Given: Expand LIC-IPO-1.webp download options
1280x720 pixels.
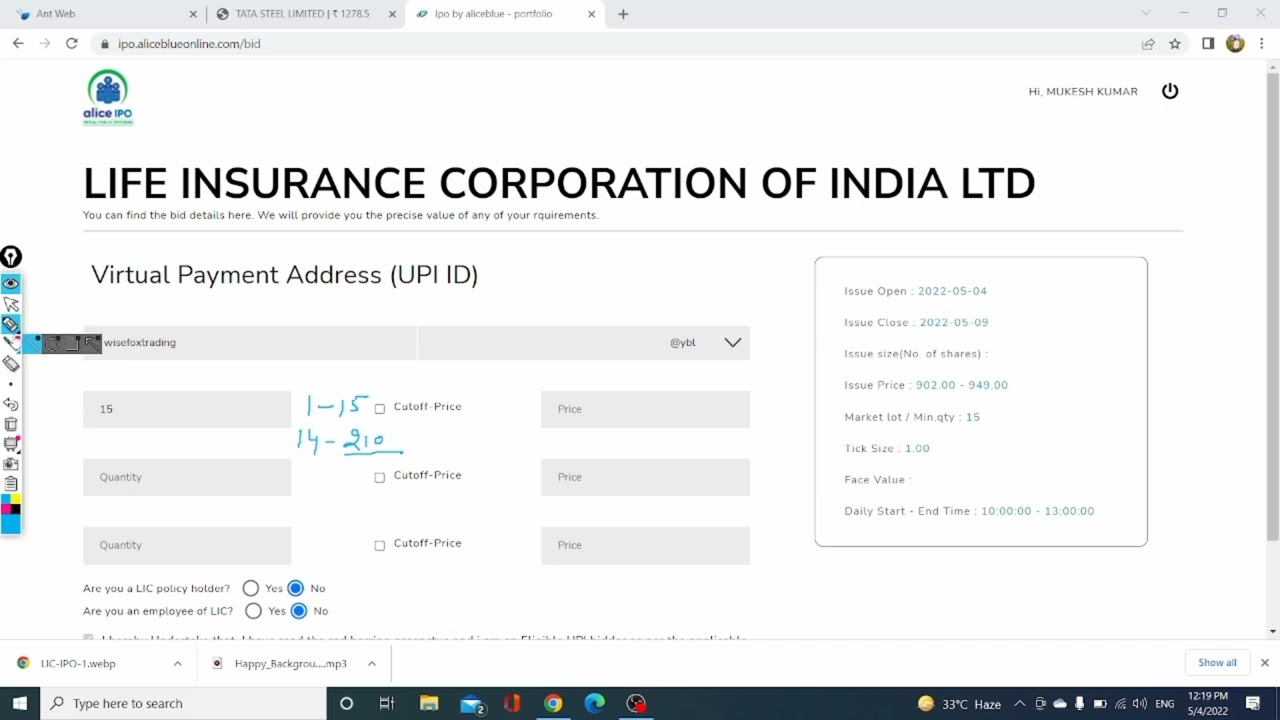Looking at the screenshot, I should click(177, 663).
